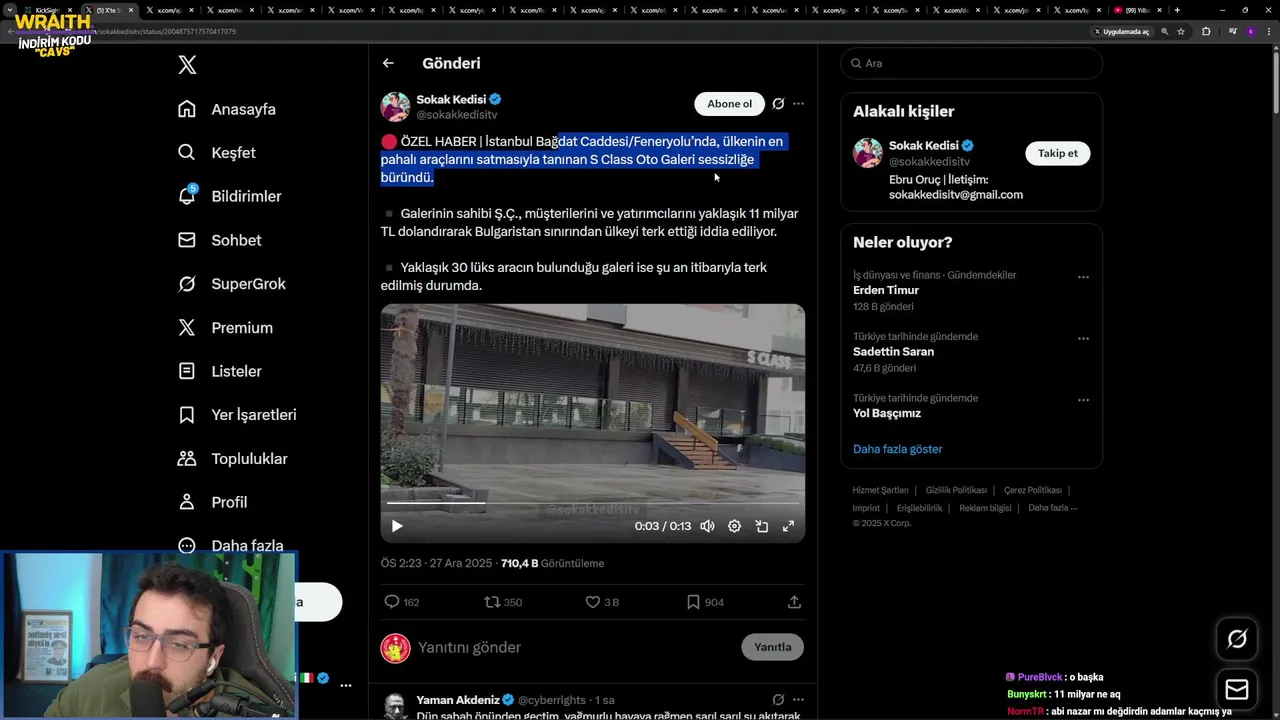Open browser tab search dropdown arrow

click(9, 10)
